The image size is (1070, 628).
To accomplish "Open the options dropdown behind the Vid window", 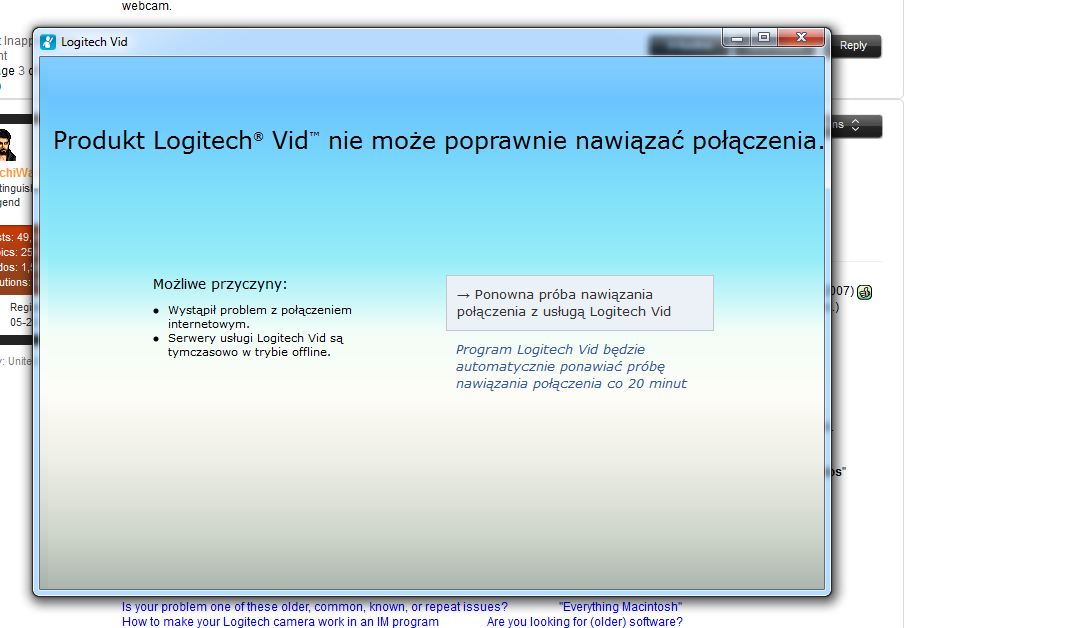I will (x=855, y=126).
